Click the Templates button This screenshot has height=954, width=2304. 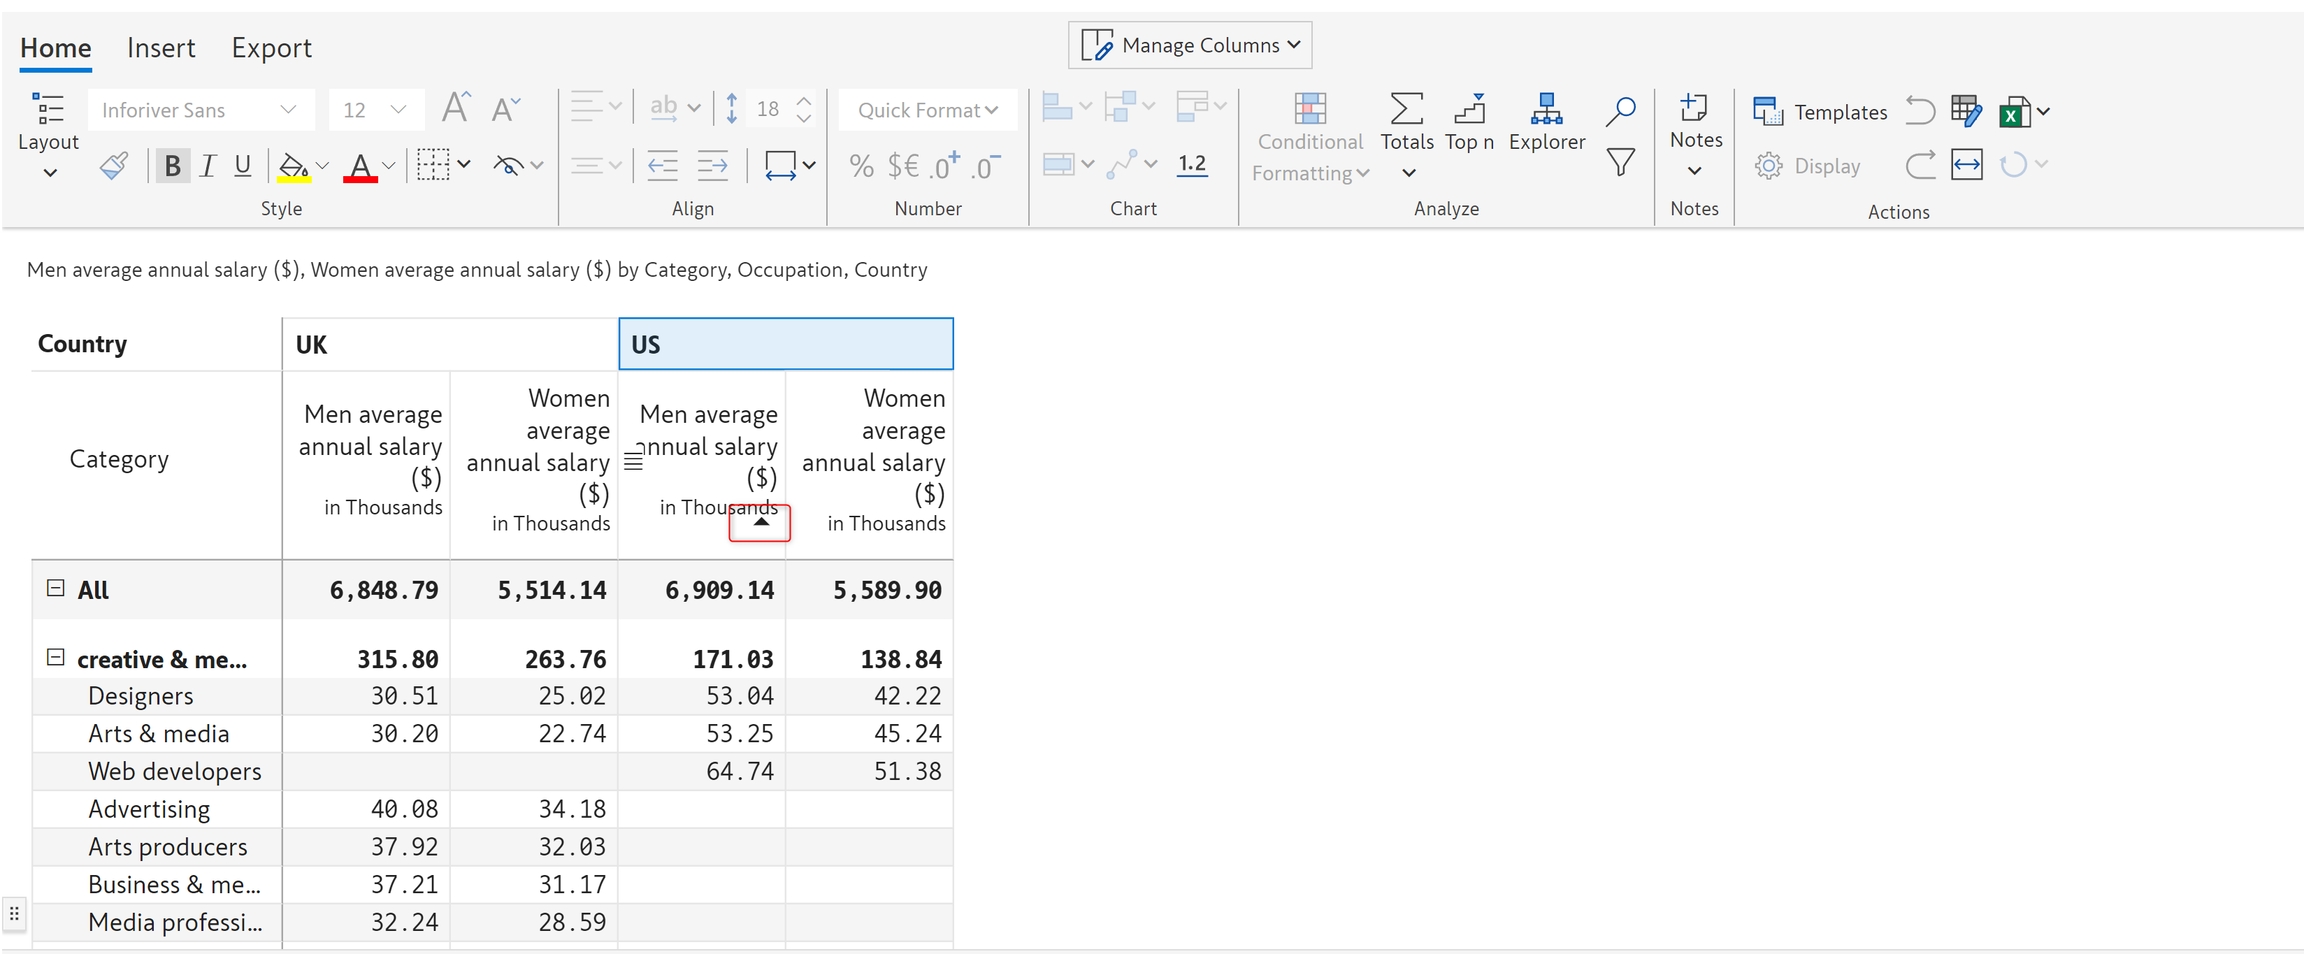pos(1820,112)
